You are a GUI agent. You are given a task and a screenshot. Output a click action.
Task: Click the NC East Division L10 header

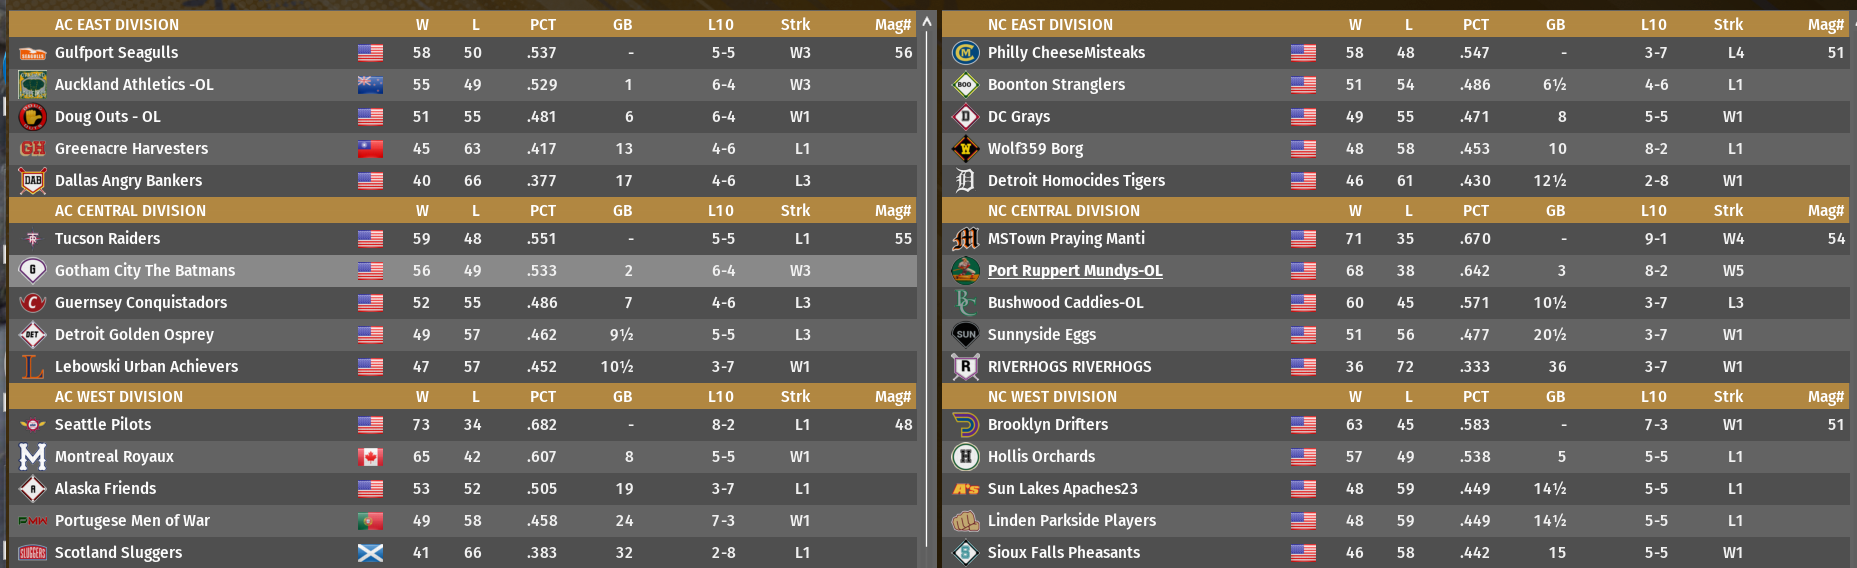click(x=1653, y=25)
